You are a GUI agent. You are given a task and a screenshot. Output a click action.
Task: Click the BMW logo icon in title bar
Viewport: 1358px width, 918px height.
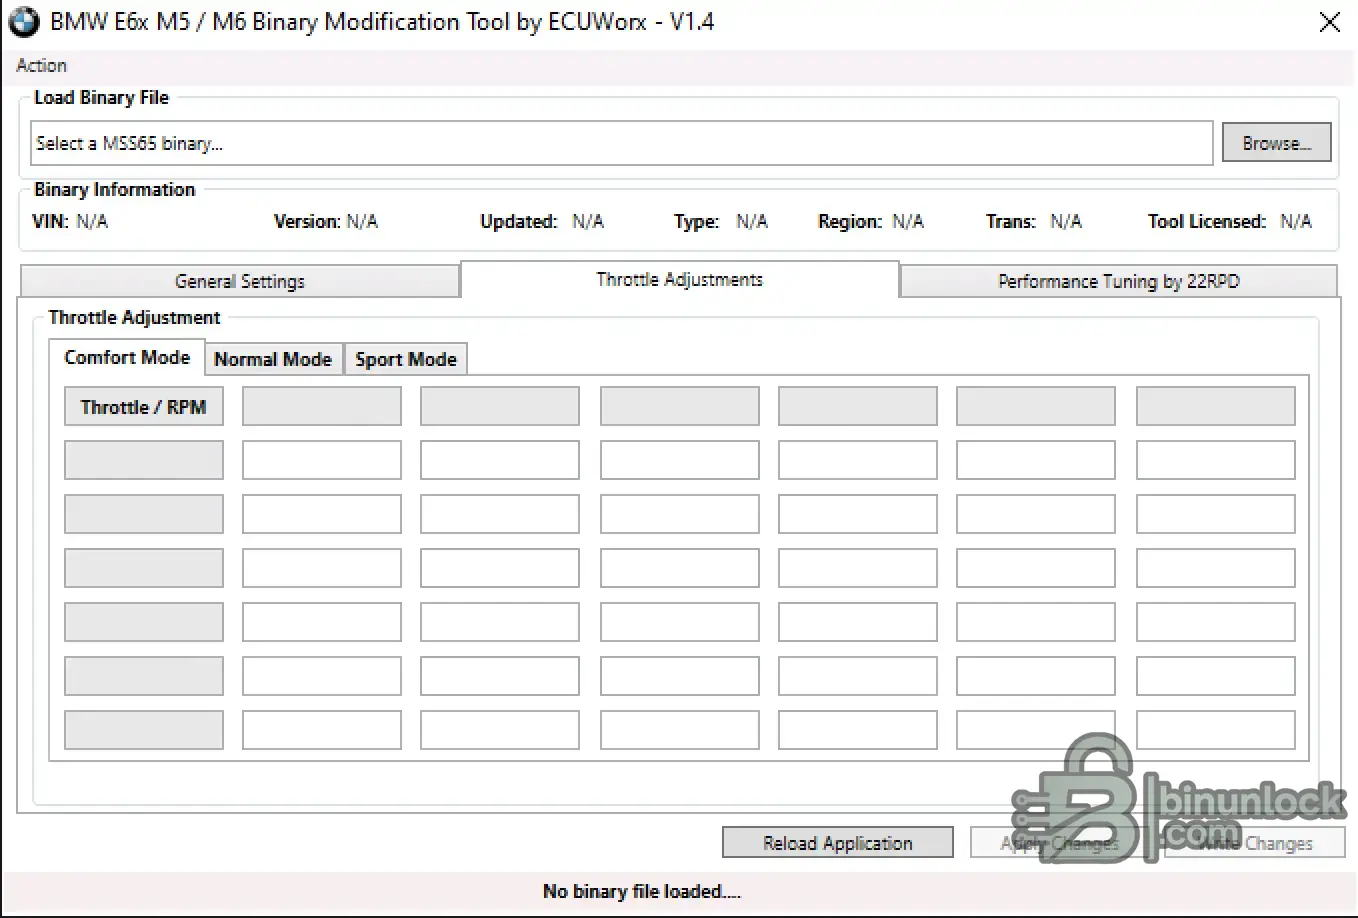pos(24,22)
